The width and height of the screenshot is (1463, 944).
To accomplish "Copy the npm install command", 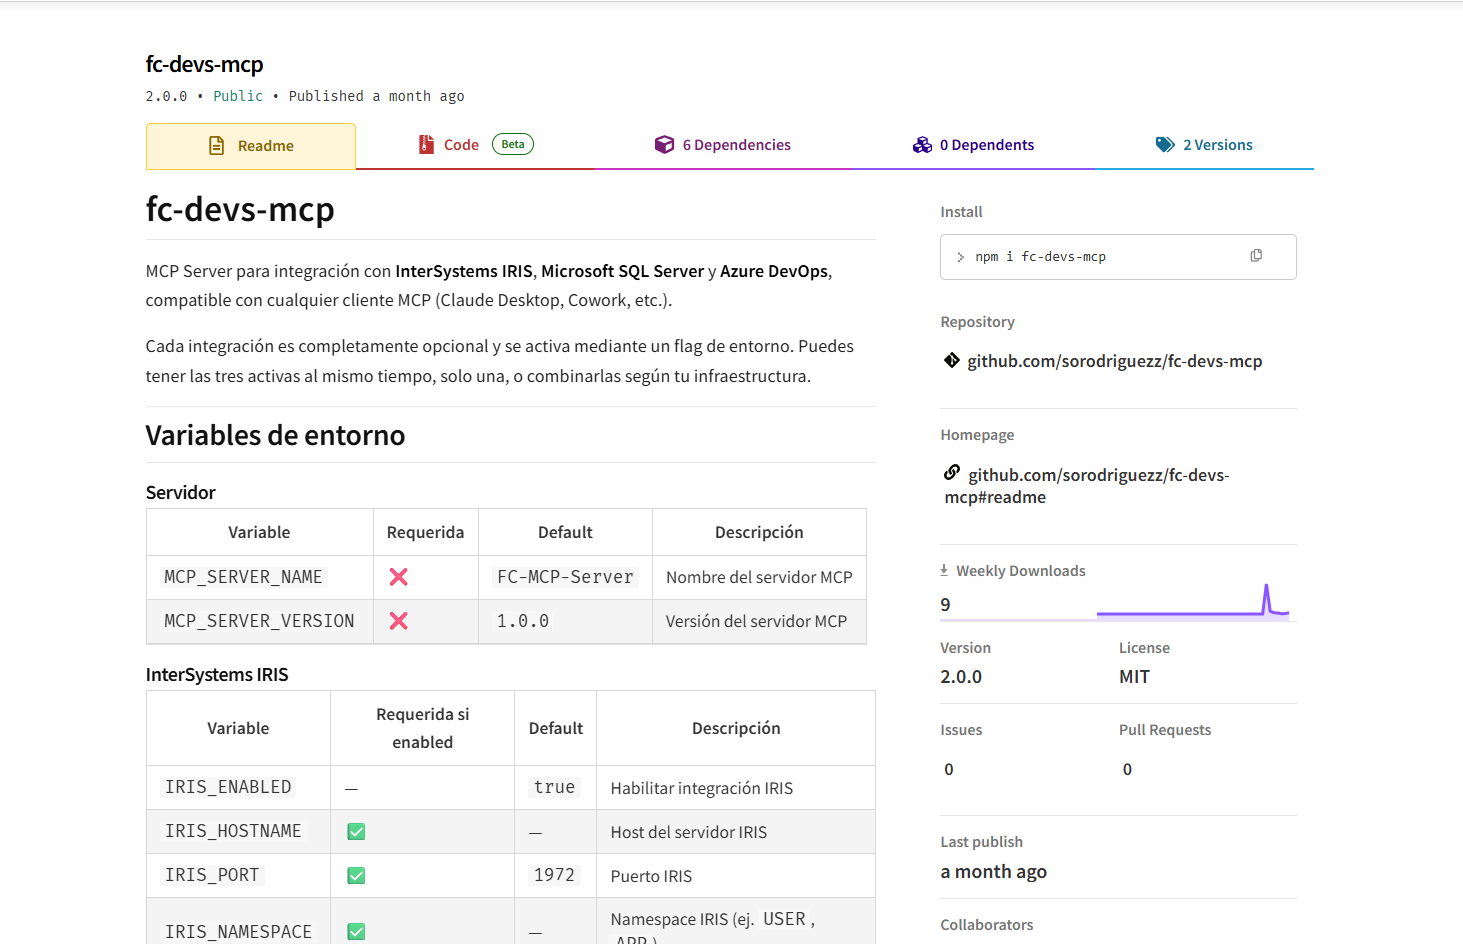I will [1256, 256].
